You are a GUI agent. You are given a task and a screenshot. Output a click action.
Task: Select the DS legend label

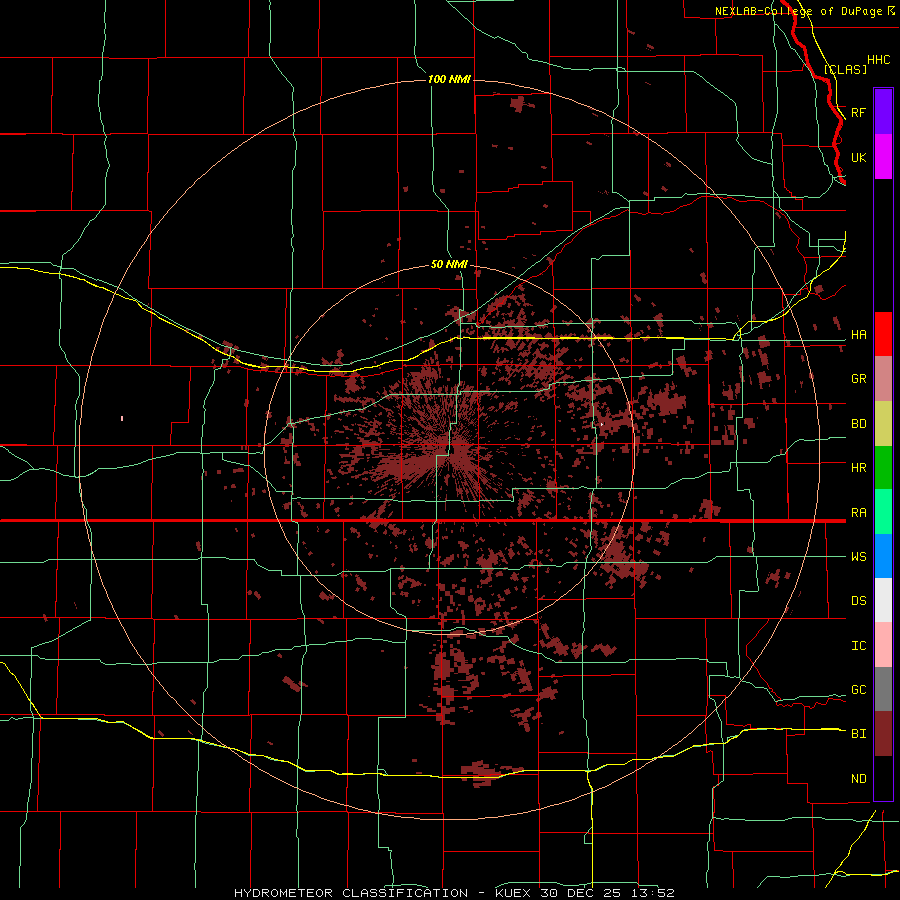coord(858,600)
